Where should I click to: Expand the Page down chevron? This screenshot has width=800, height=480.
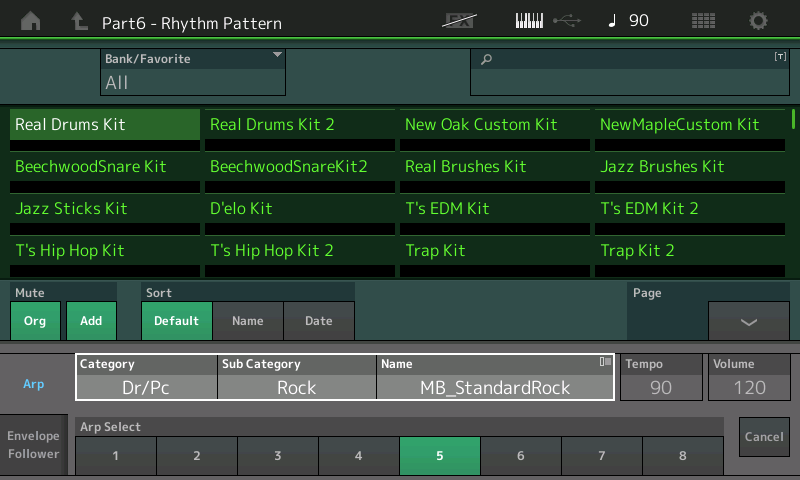[x=748, y=321]
